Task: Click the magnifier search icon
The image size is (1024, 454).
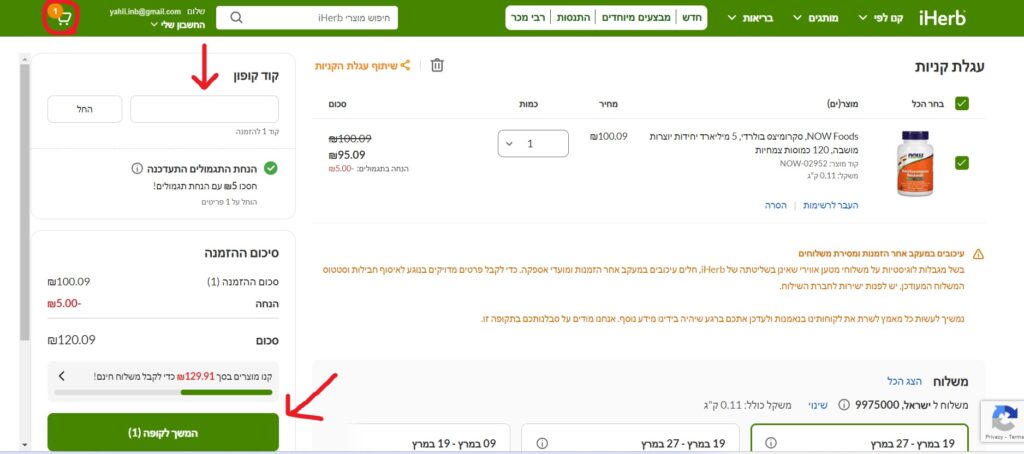Action: (235, 18)
